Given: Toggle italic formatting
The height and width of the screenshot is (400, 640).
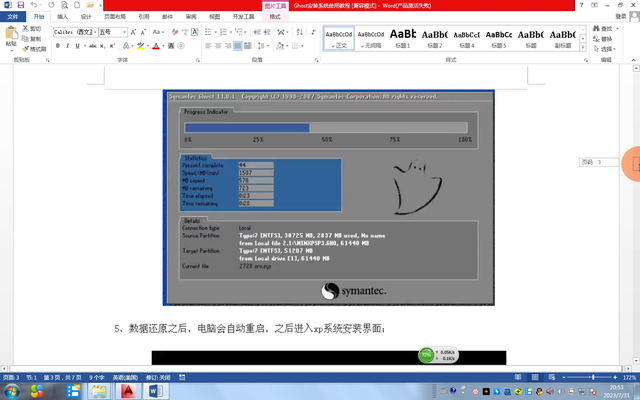Looking at the screenshot, I should (67, 46).
